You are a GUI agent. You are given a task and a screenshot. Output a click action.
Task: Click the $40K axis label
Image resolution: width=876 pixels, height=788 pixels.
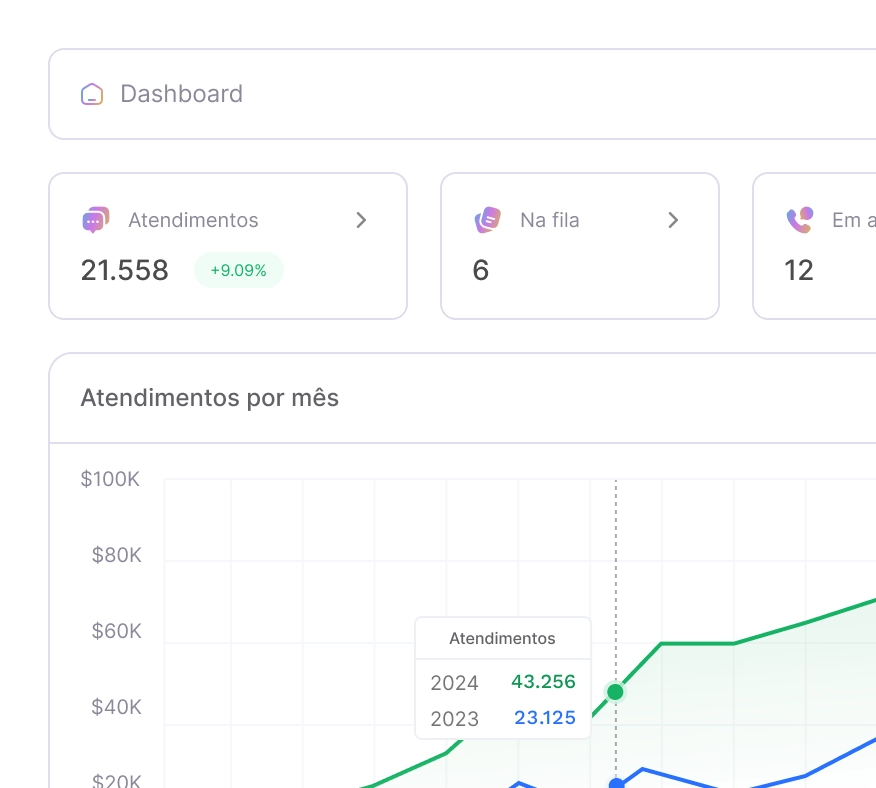tap(116, 707)
